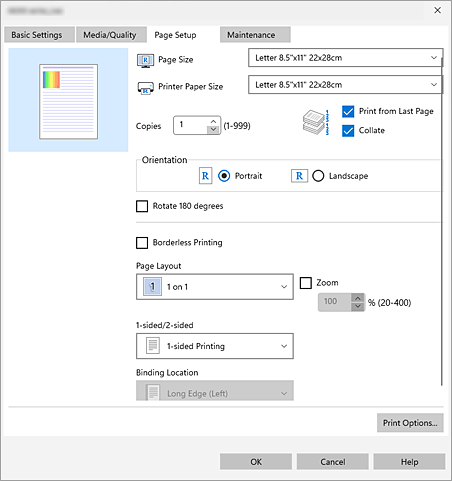Open the 1-sided/2-sided dropdown

click(x=215, y=346)
